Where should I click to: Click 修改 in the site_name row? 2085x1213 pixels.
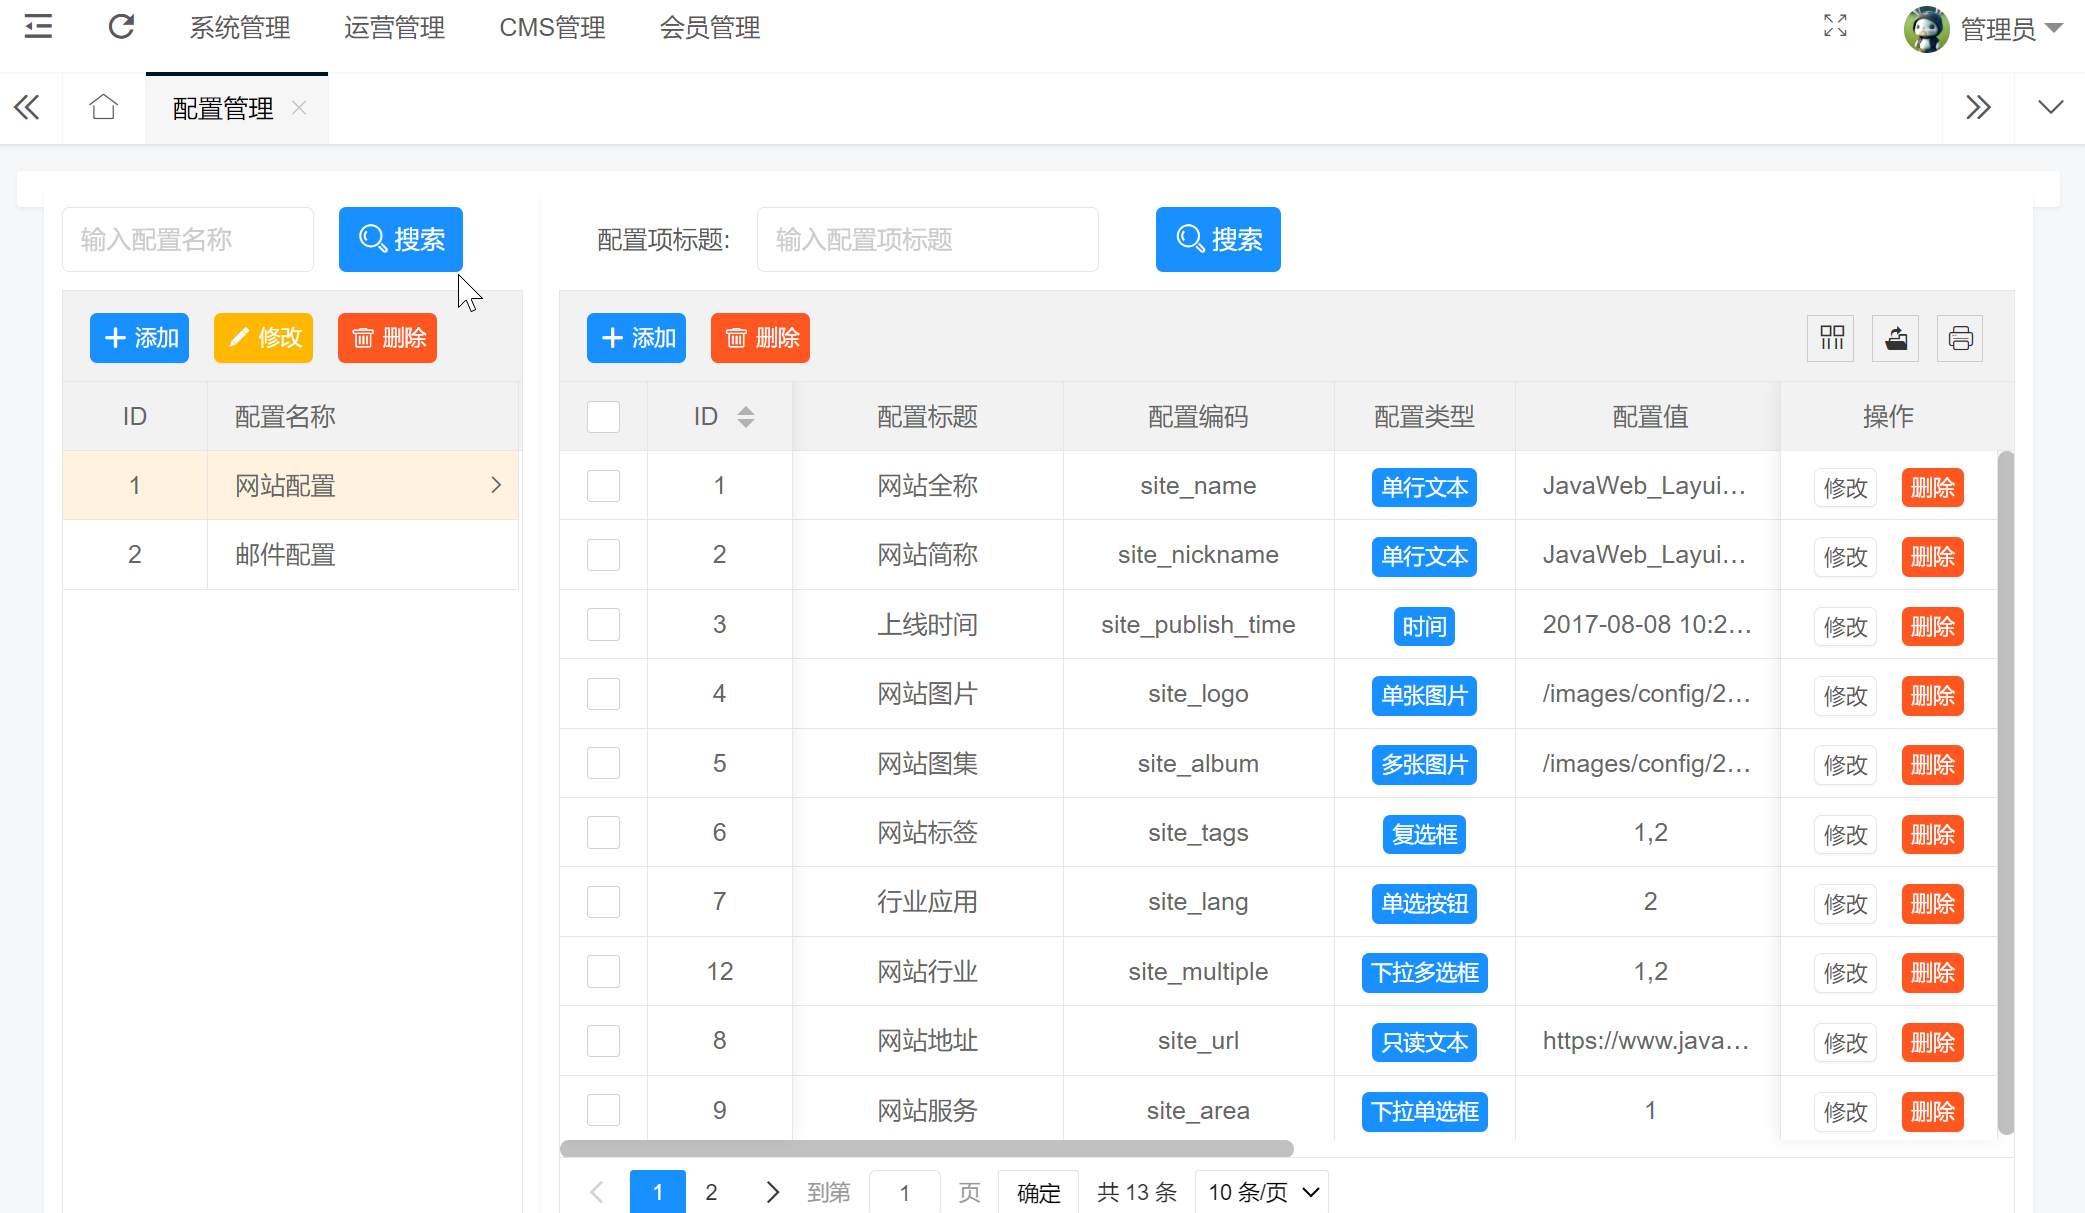pyautogui.click(x=1845, y=488)
